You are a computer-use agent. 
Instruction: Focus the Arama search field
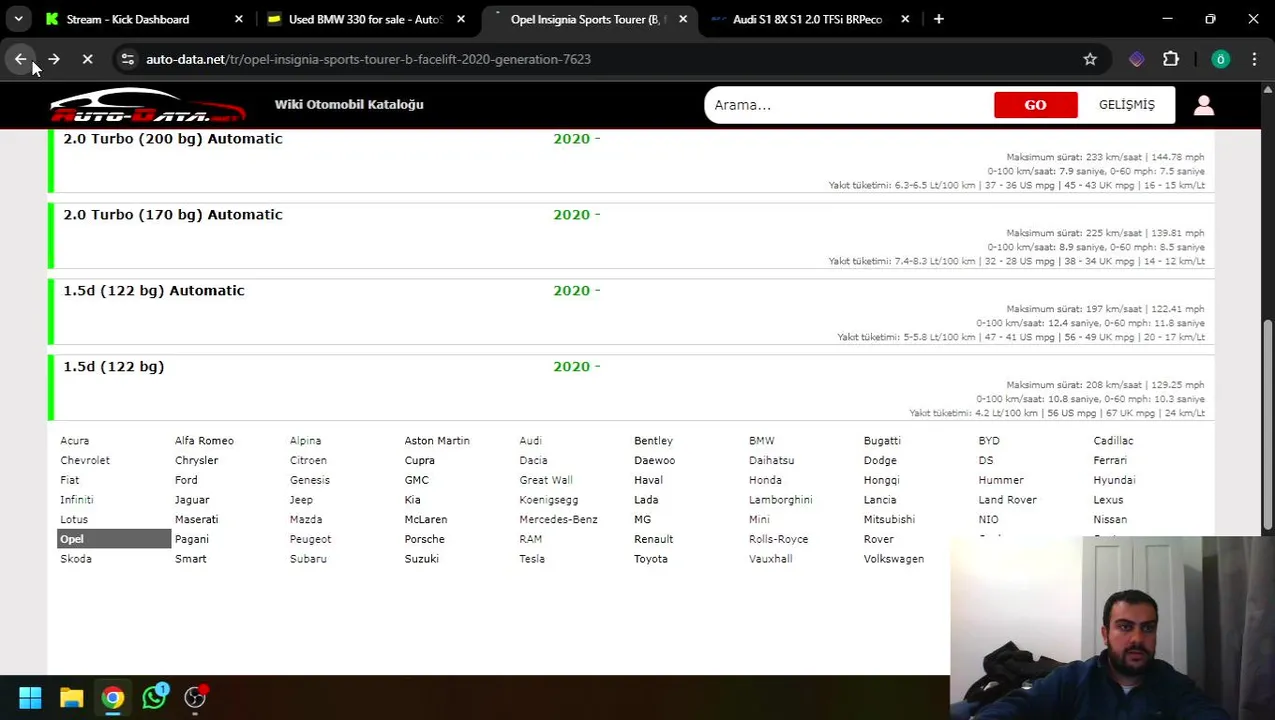click(849, 105)
